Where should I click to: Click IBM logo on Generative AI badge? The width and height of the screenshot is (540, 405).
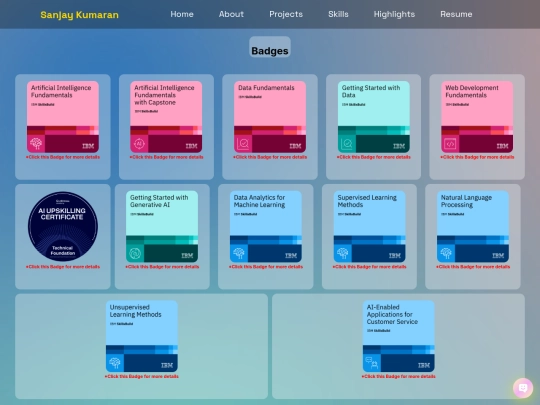tap(187, 256)
